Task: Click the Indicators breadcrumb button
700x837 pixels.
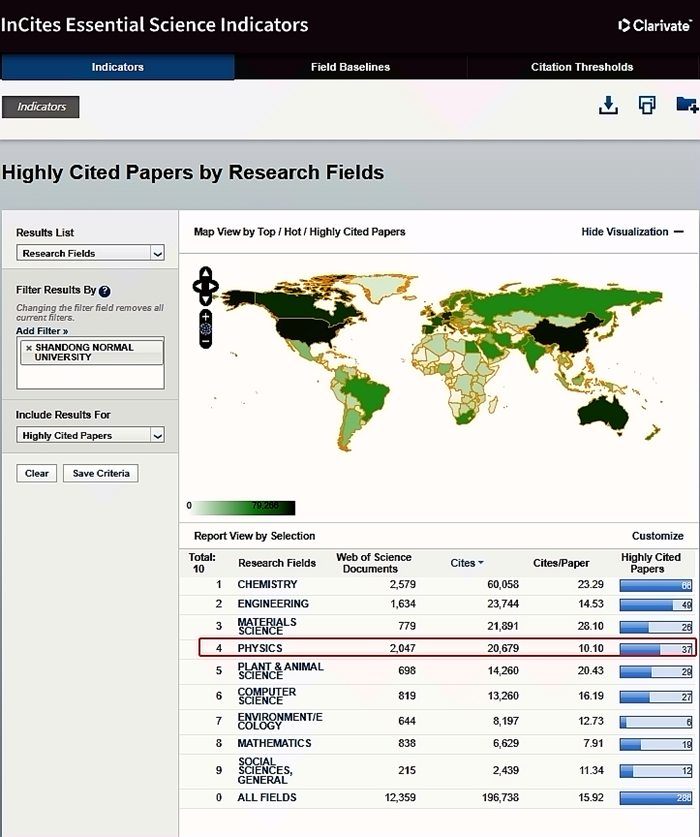Action: coord(41,107)
